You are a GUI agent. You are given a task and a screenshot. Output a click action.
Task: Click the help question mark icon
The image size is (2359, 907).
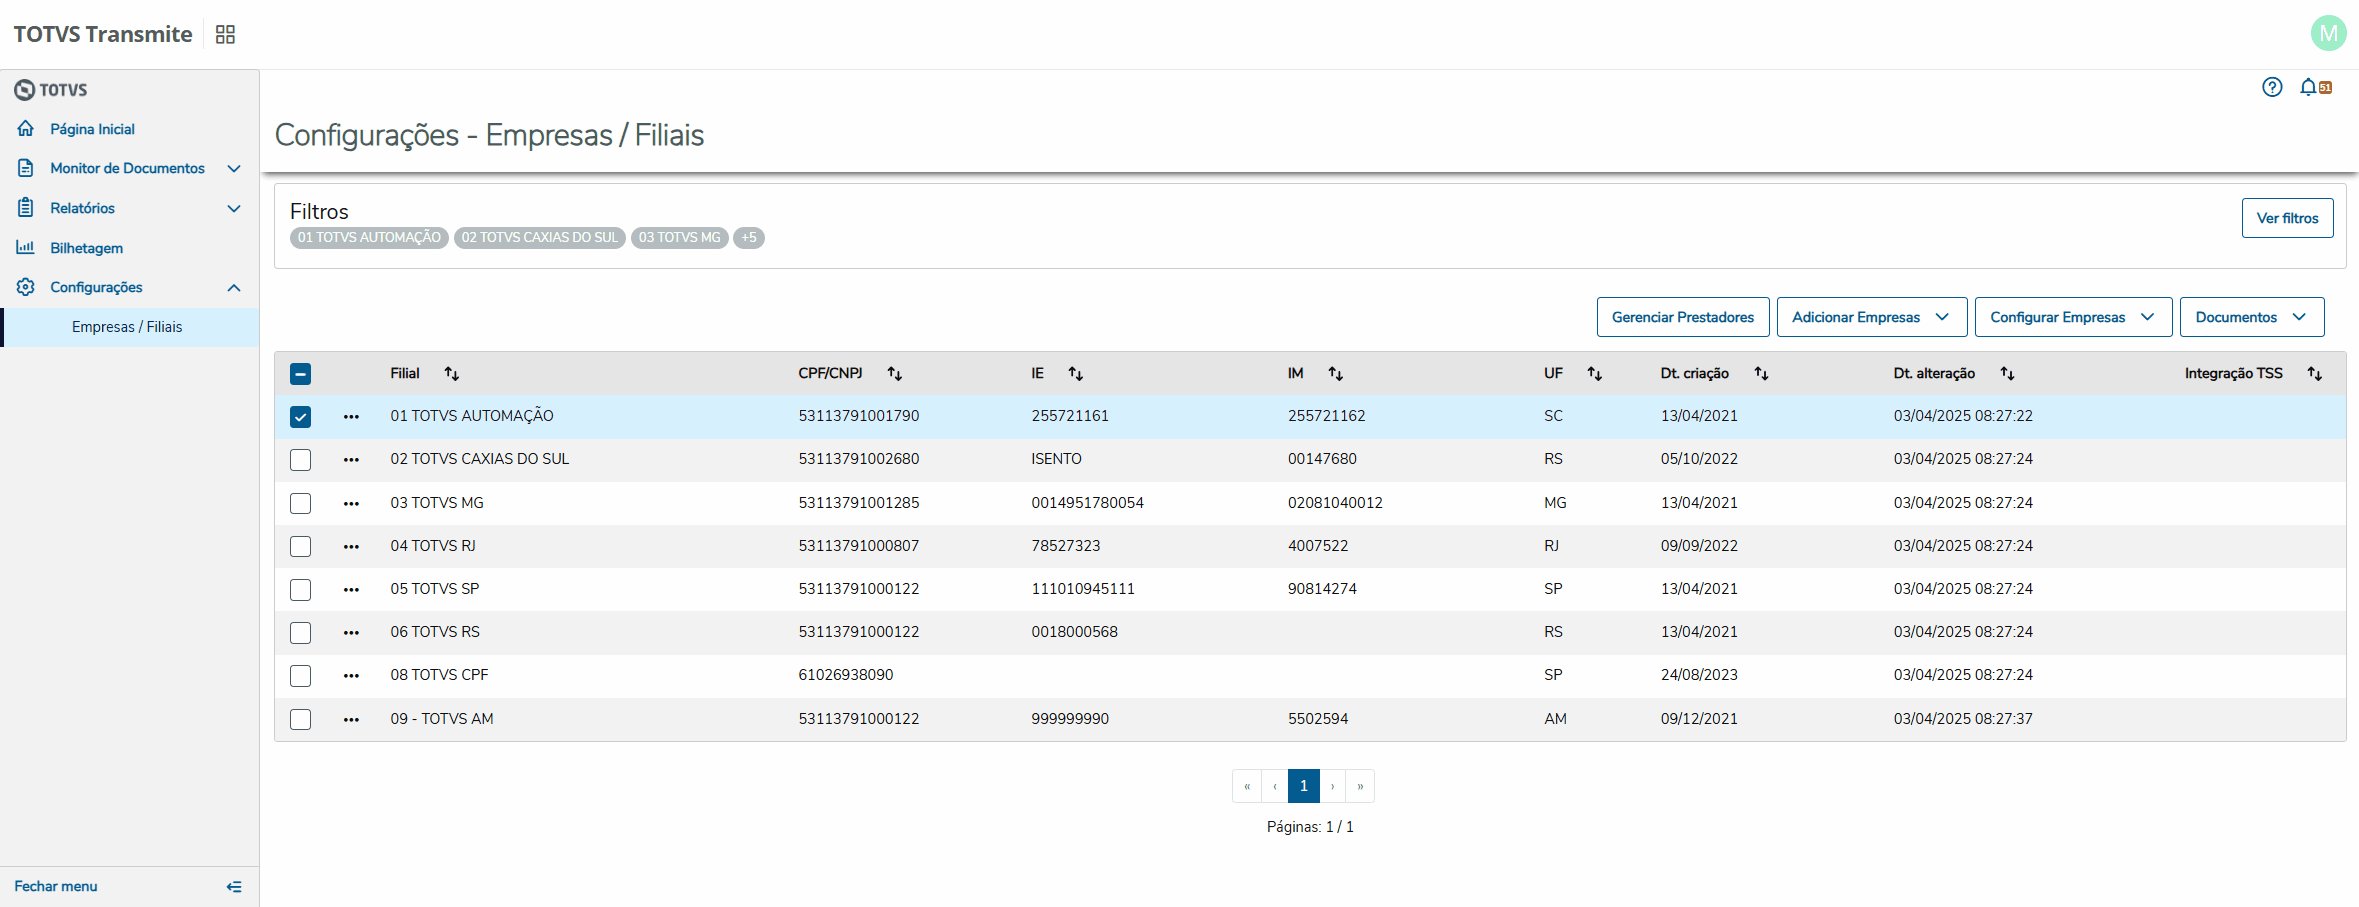point(2272,87)
